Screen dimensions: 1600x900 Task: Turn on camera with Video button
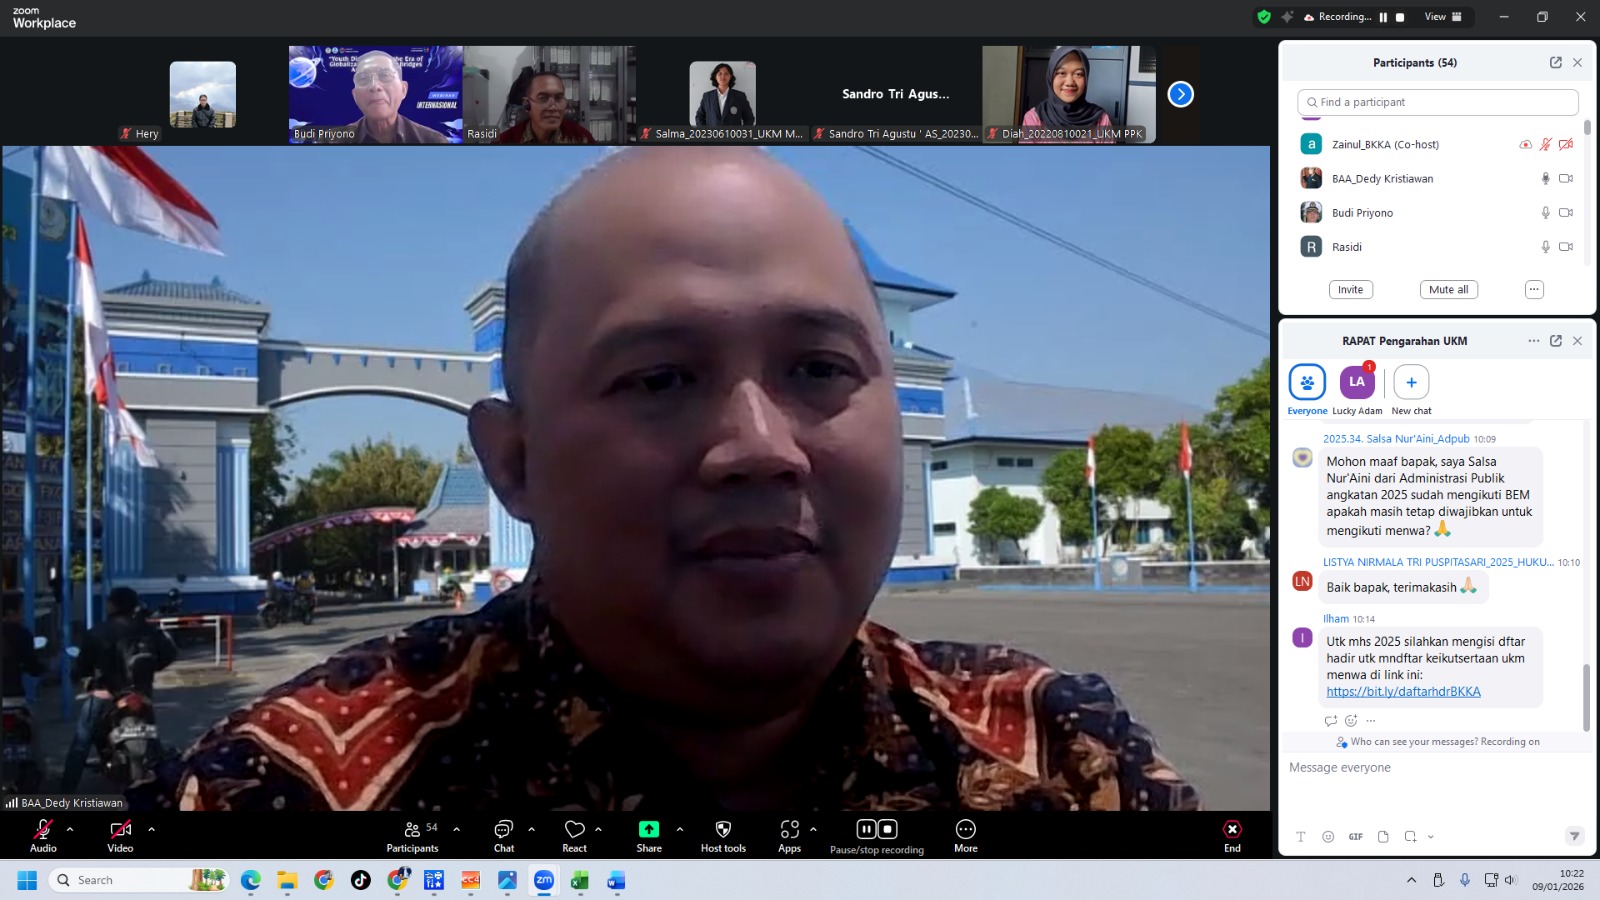[120, 830]
